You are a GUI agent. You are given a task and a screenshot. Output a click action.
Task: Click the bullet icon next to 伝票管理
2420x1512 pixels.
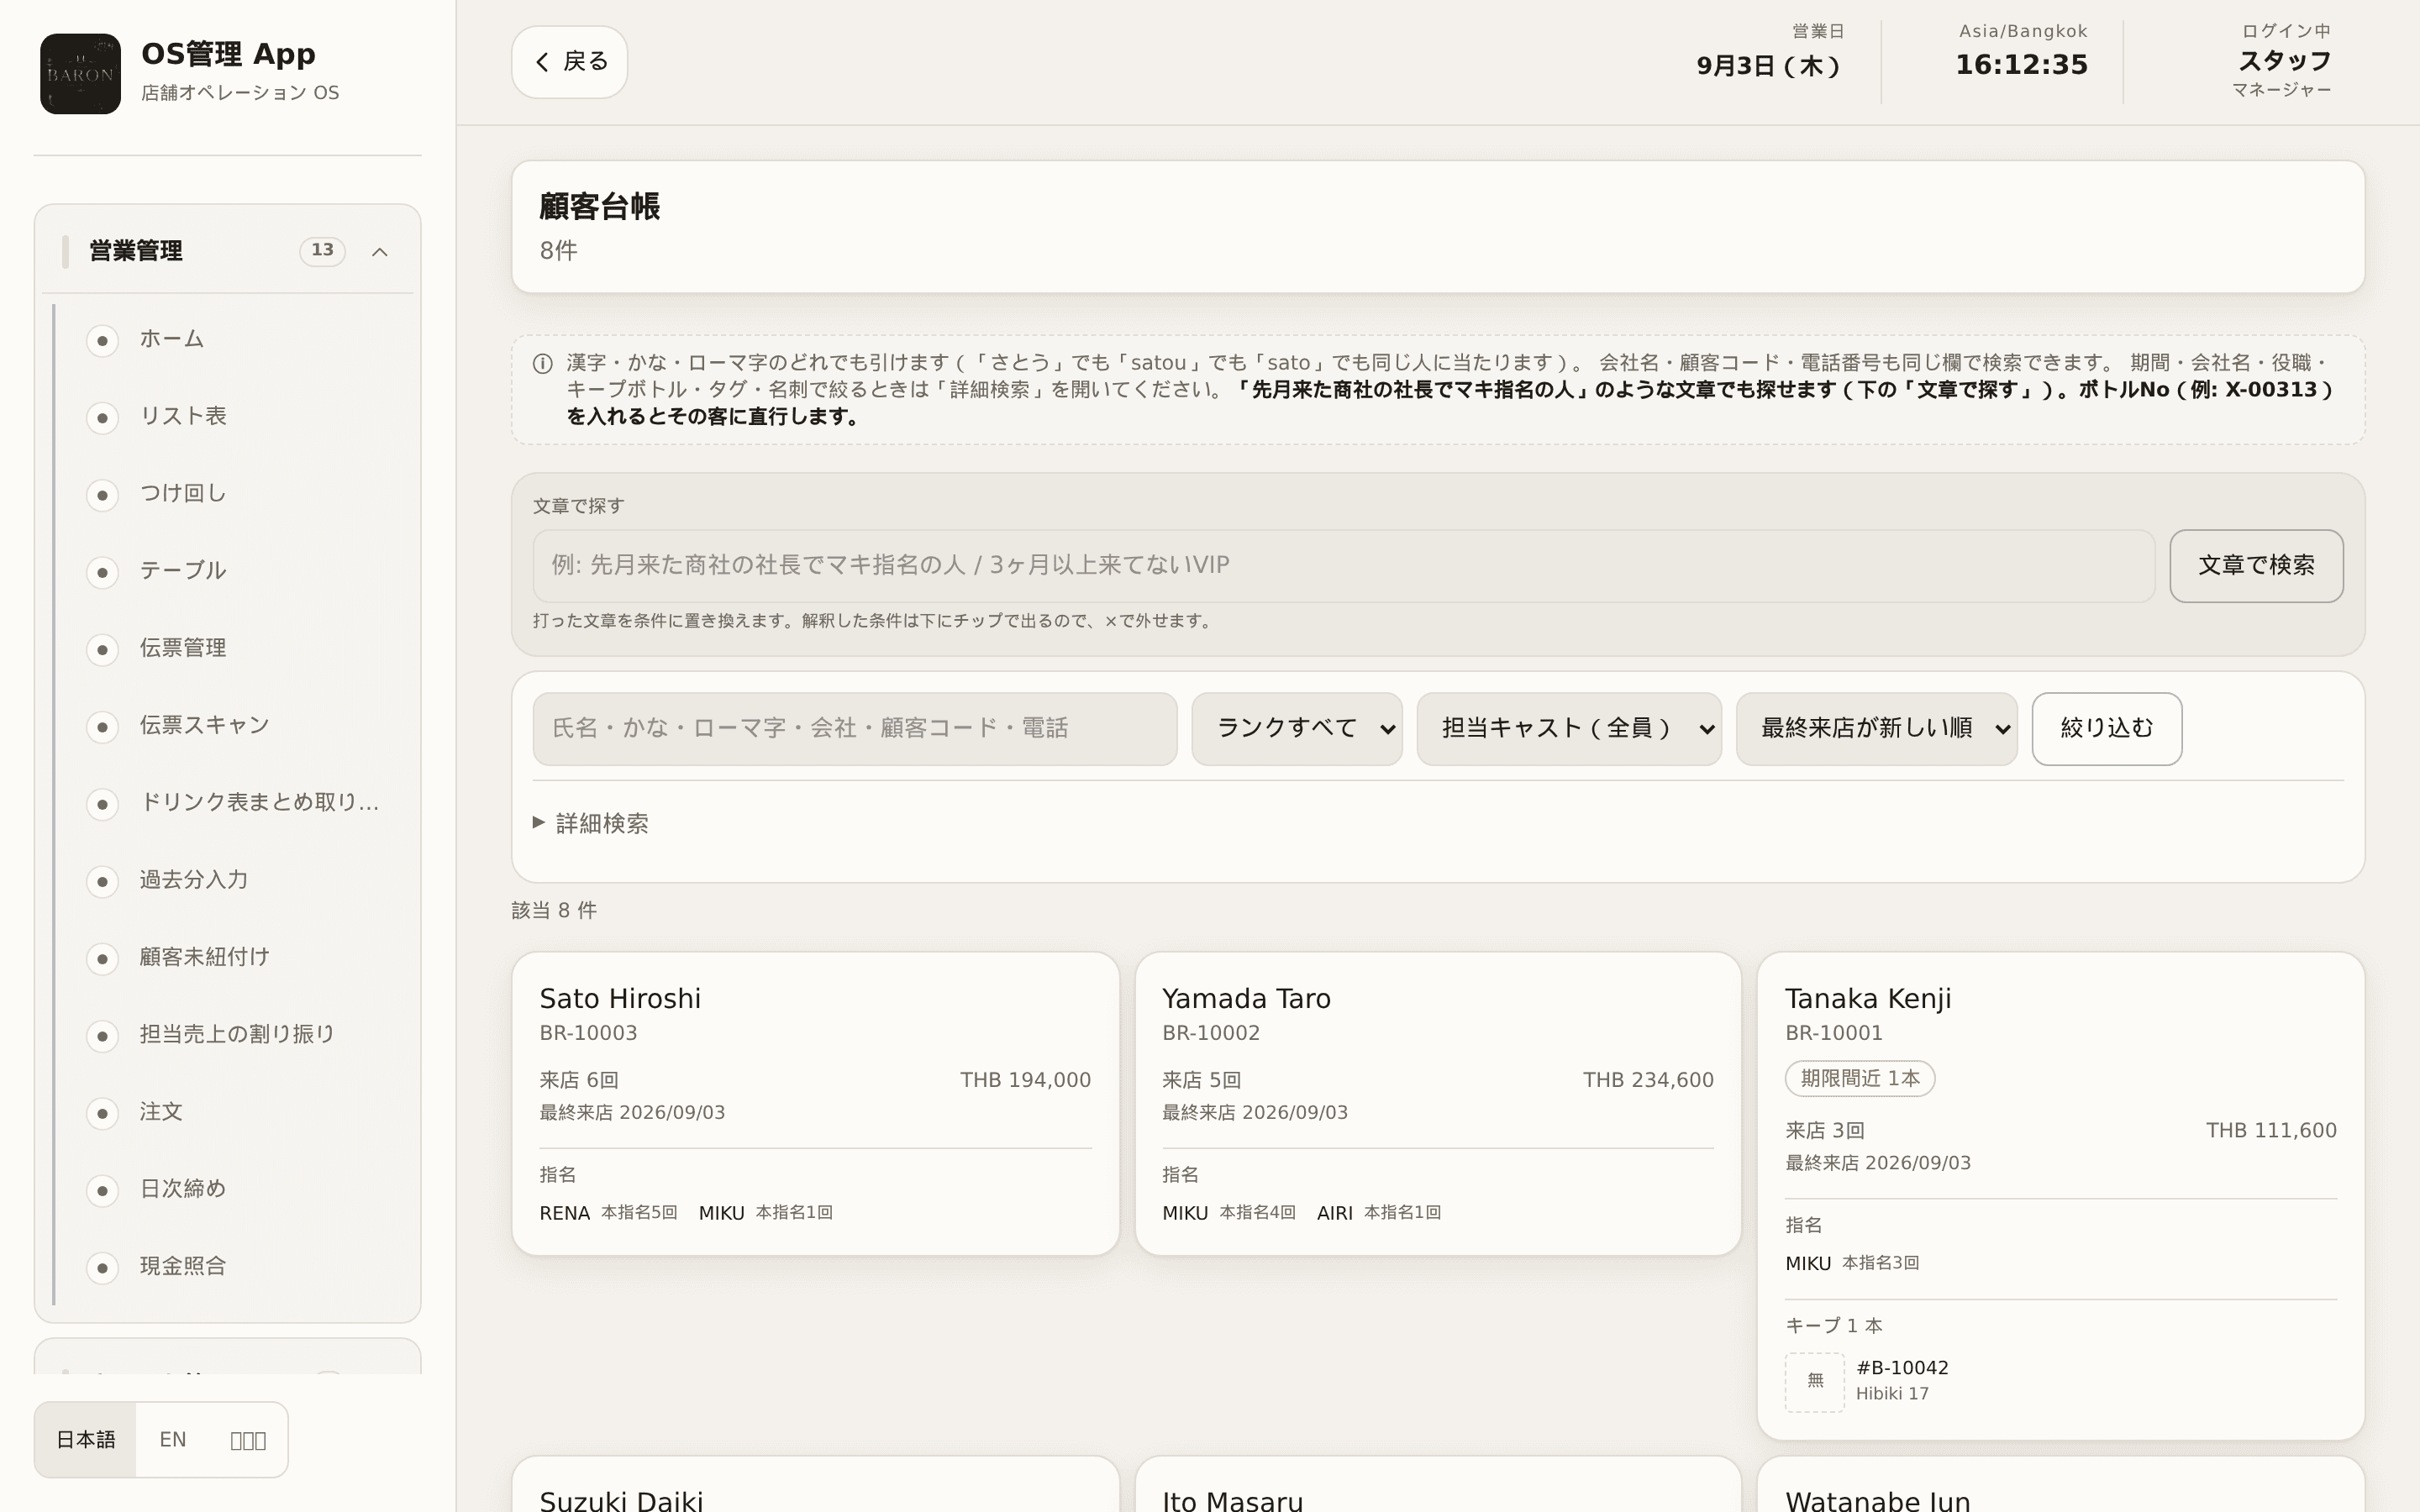[102, 649]
